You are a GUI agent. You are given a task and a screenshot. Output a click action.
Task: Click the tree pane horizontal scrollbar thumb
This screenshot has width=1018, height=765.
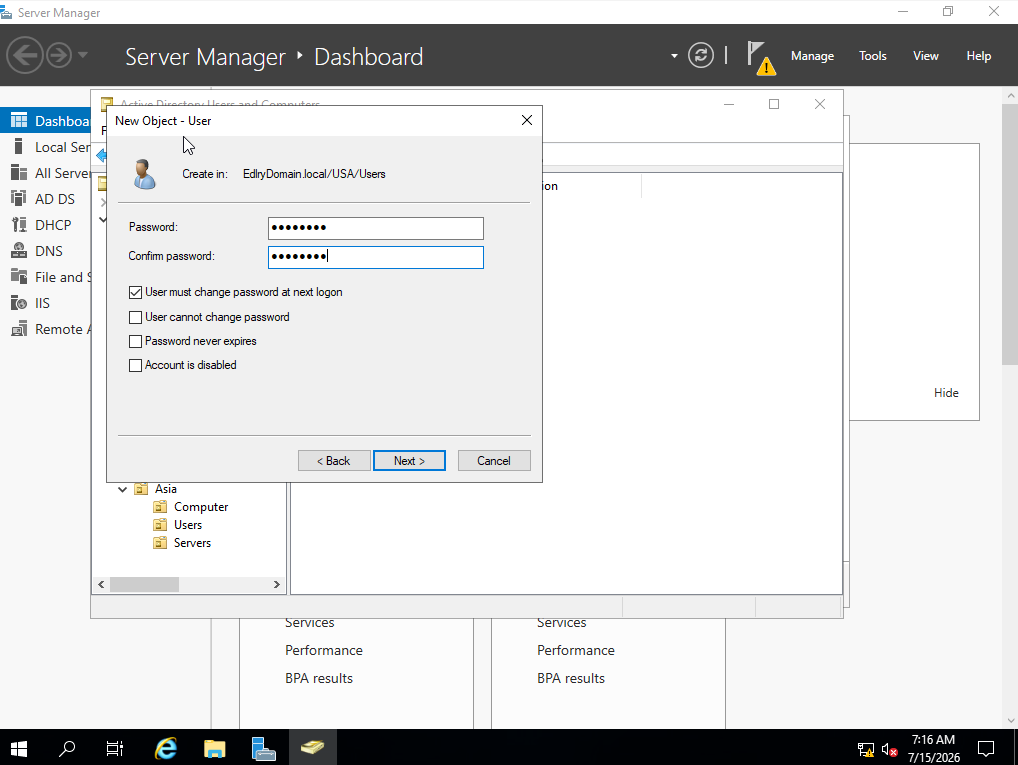click(144, 584)
